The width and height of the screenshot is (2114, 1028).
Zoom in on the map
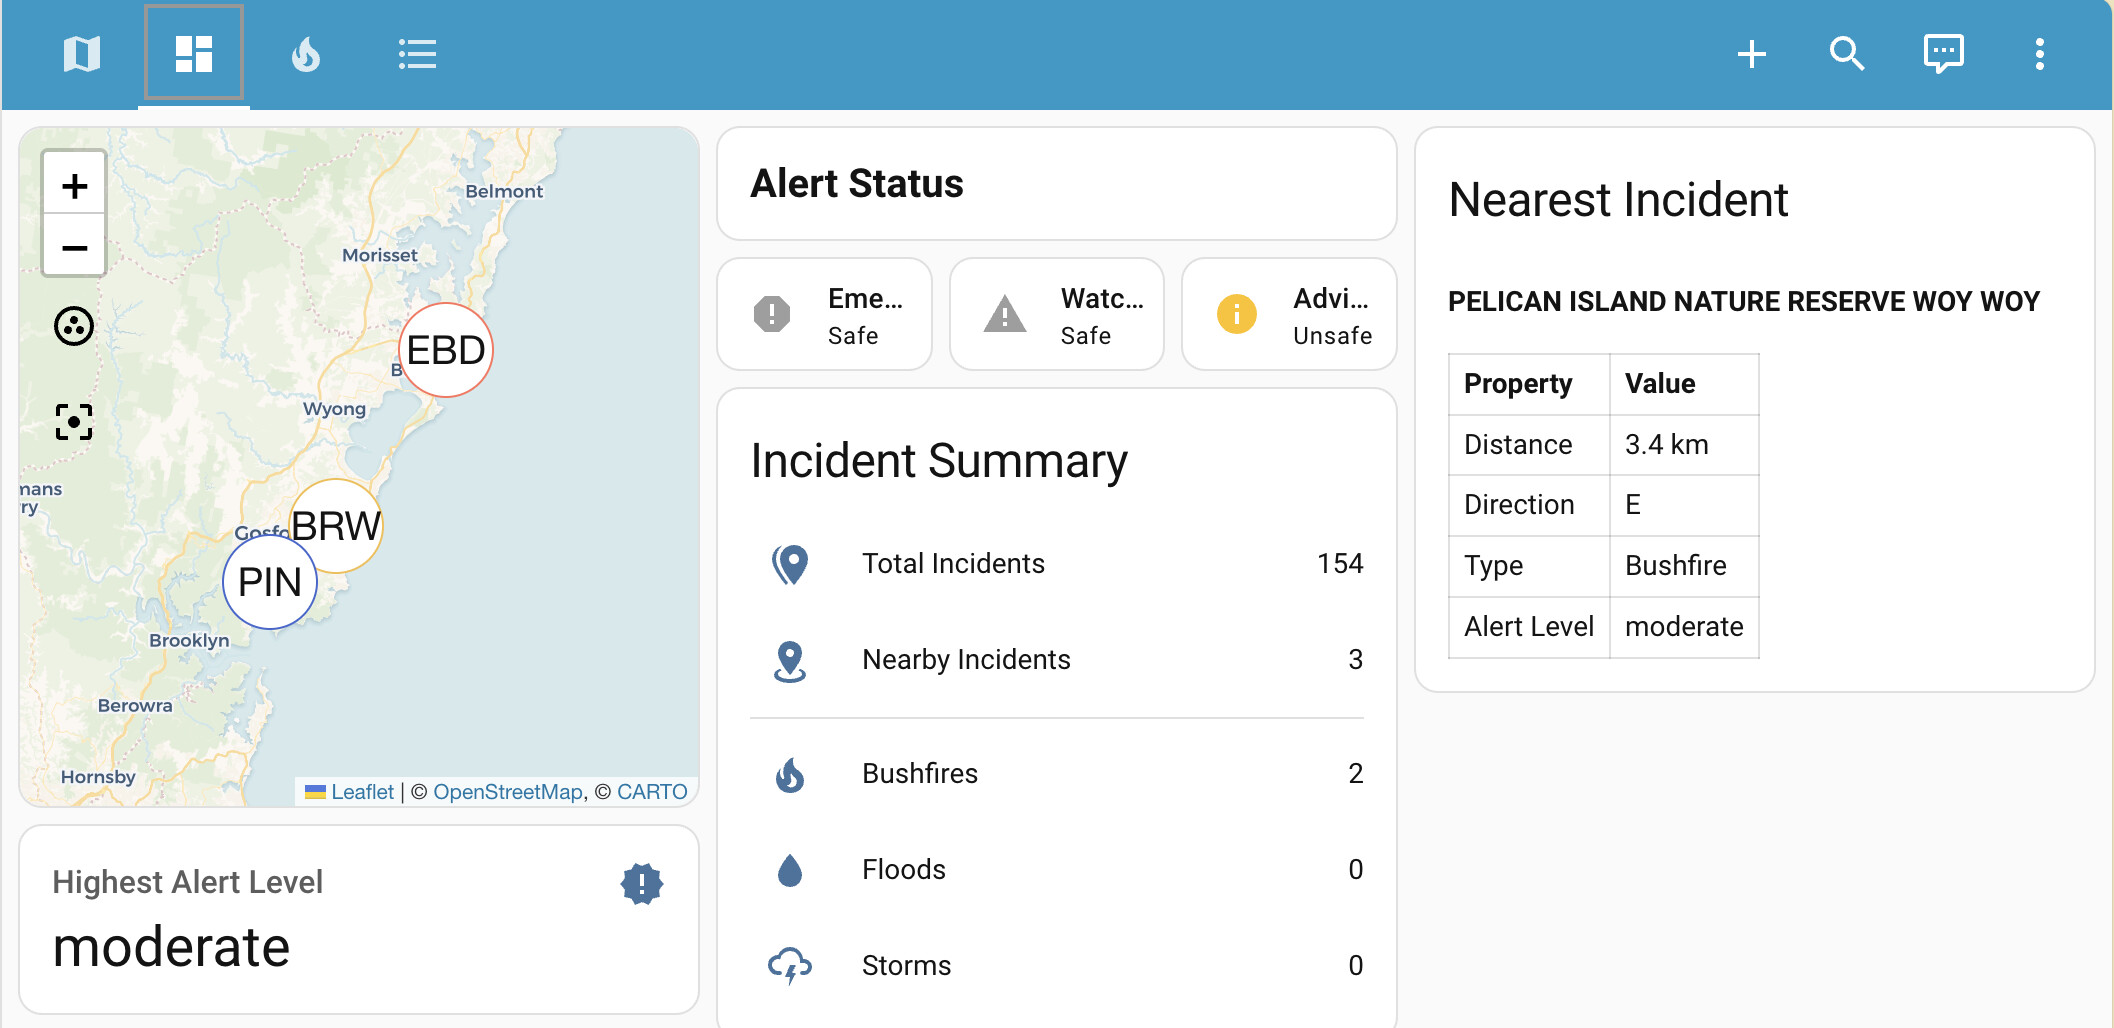pos(74,185)
